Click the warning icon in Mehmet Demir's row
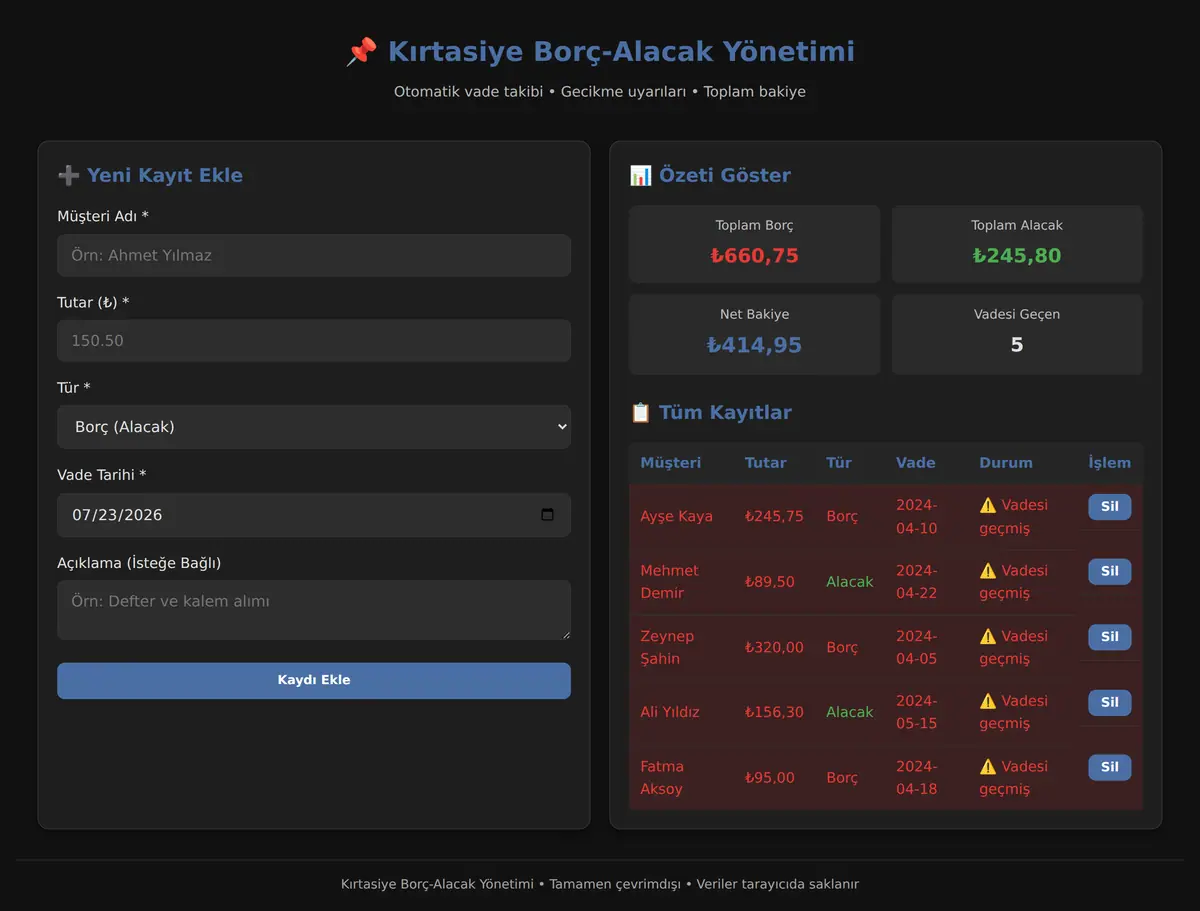The height and width of the screenshot is (911, 1200). click(x=988, y=570)
